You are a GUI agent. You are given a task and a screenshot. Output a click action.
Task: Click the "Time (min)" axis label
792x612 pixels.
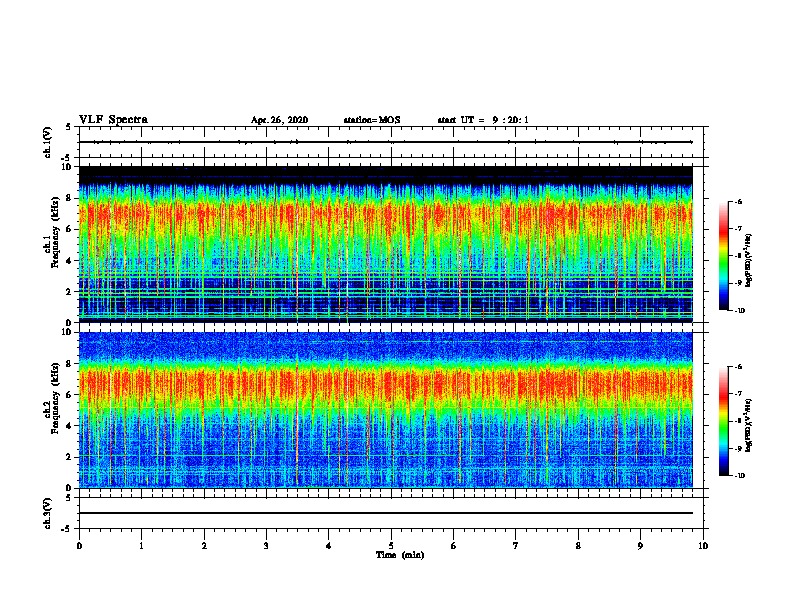tap(400, 555)
